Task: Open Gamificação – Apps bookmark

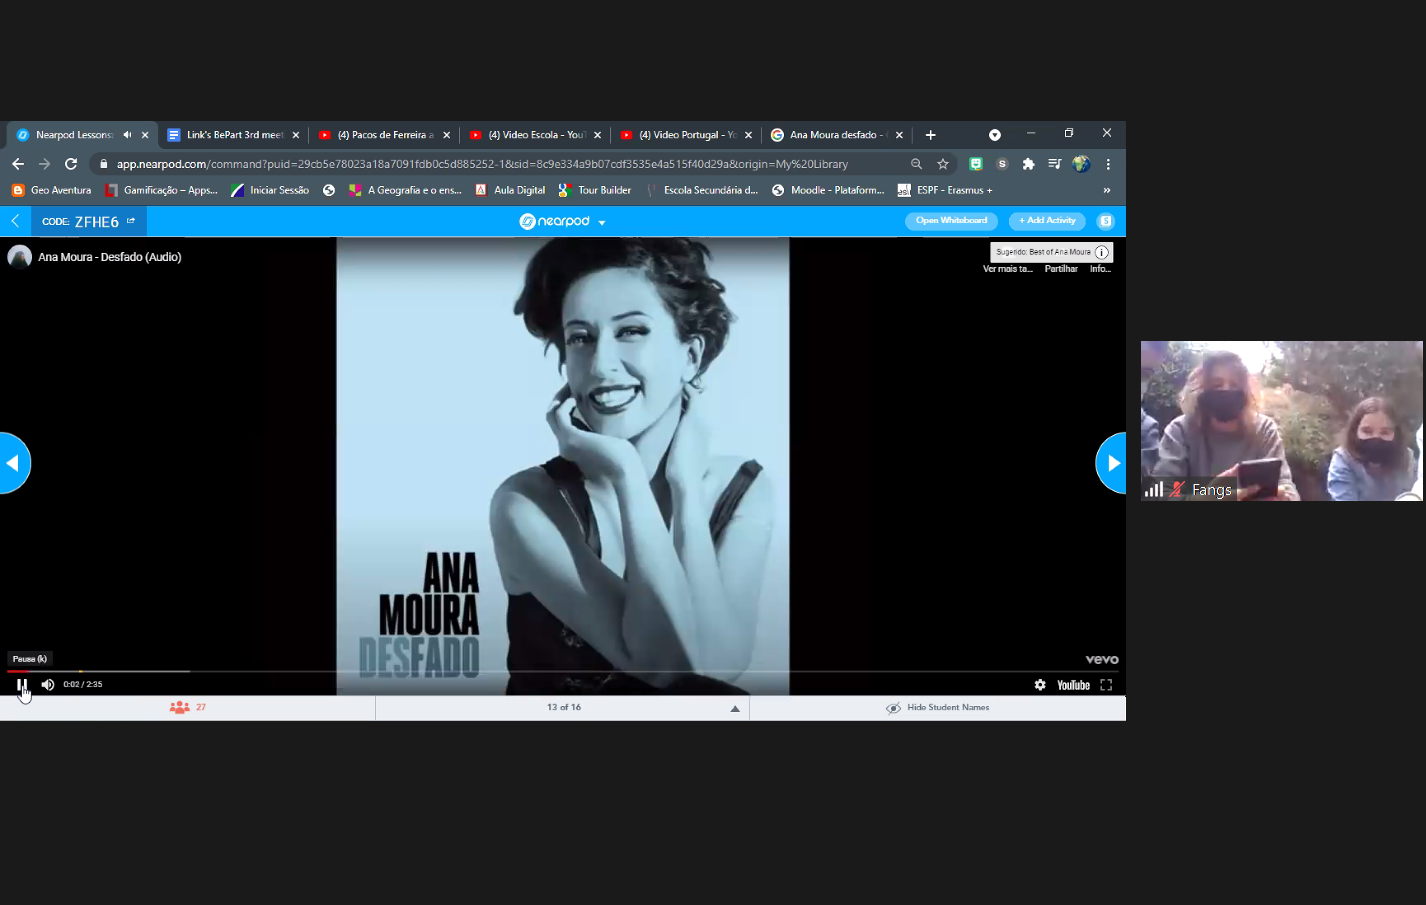Action: tap(161, 190)
